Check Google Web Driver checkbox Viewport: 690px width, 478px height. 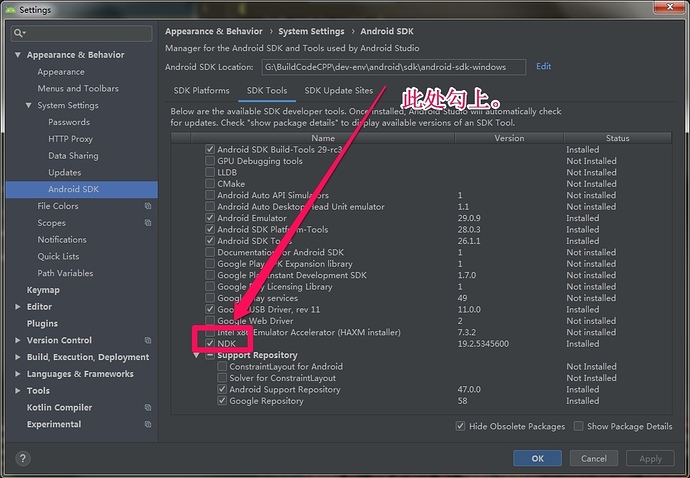pyautogui.click(x=210, y=320)
